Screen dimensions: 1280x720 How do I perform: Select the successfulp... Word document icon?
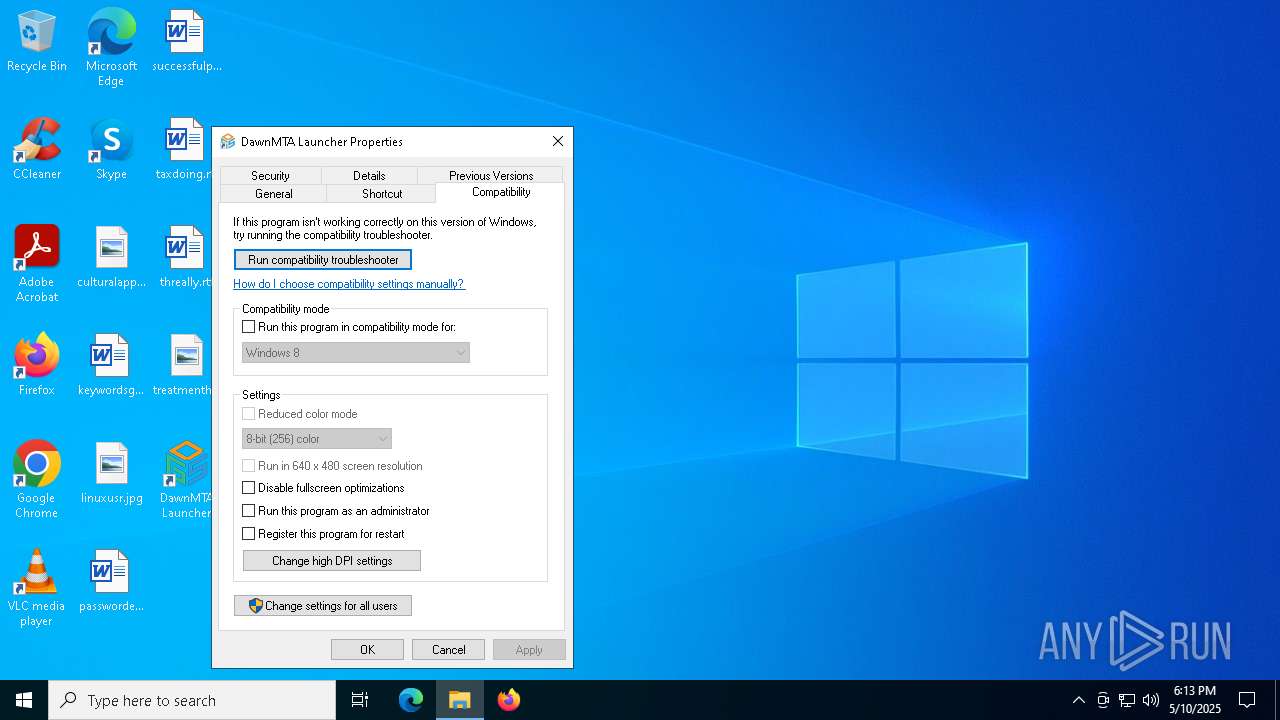(186, 42)
